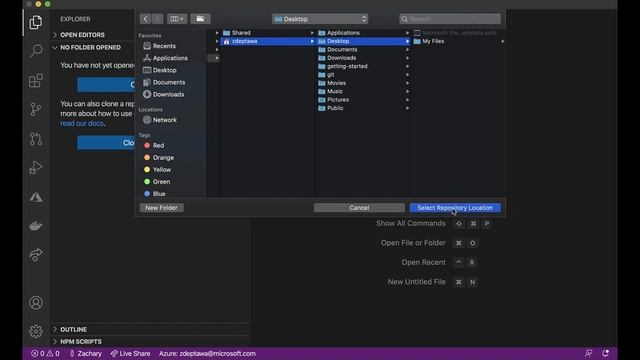Click Select Repository Location button
The image size is (640, 360).
pos(455,208)
